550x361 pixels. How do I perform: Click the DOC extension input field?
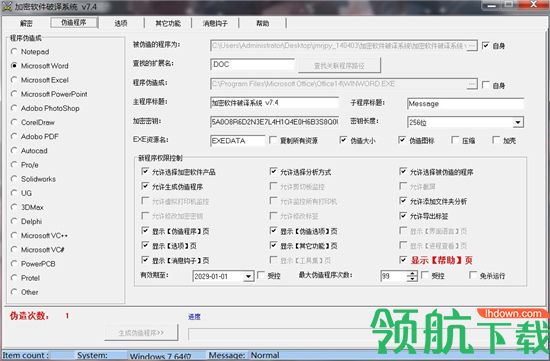[252, 65]
